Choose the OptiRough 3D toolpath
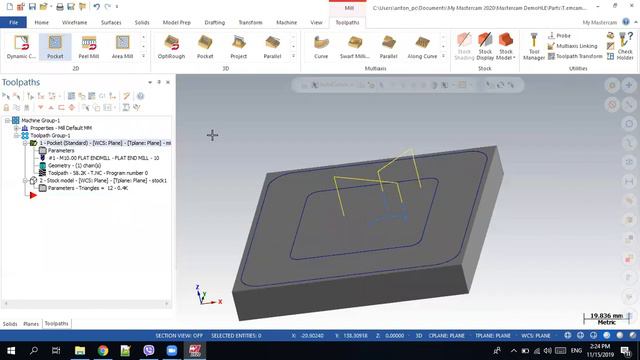Screen dimensions: 640x360 point(171,47)
